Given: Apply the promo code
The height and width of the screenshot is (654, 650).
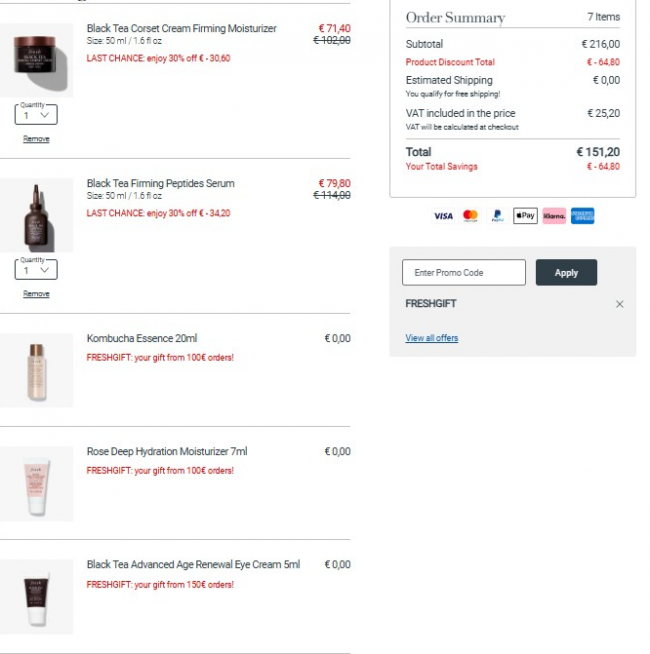Looking at the screenshot, I should click(566, 273).
